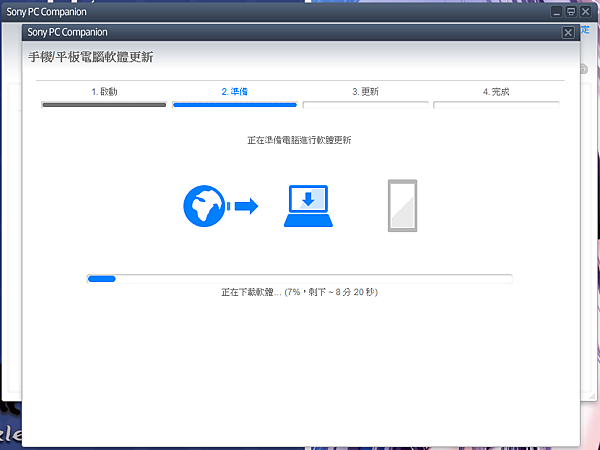Screen dimensions: 600x450
Task: Click the laptop download icon
Action: point(308,206)
